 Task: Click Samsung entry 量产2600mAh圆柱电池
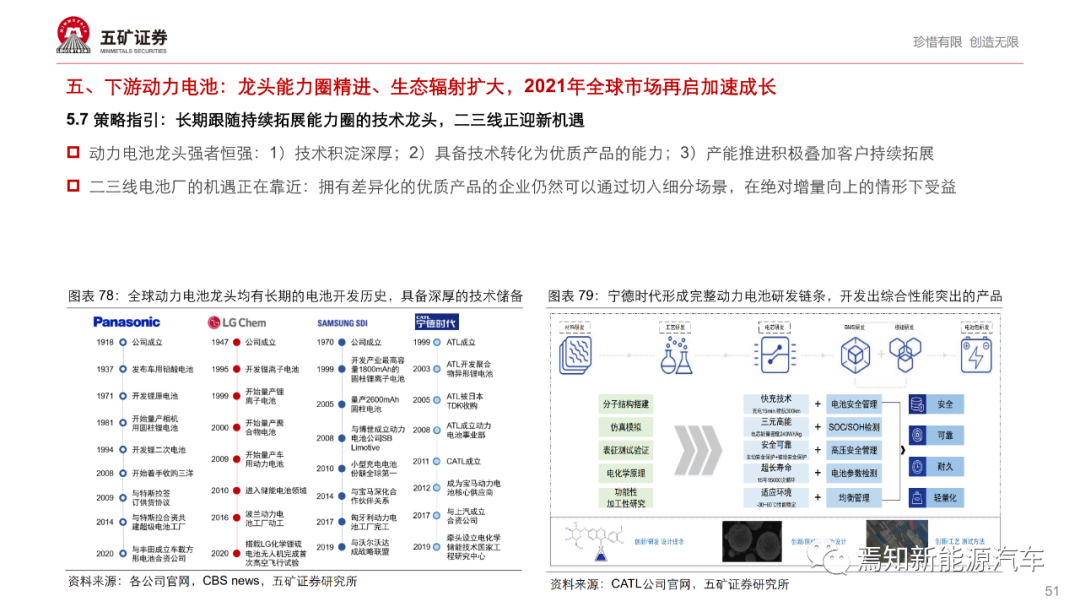(375, 404)
